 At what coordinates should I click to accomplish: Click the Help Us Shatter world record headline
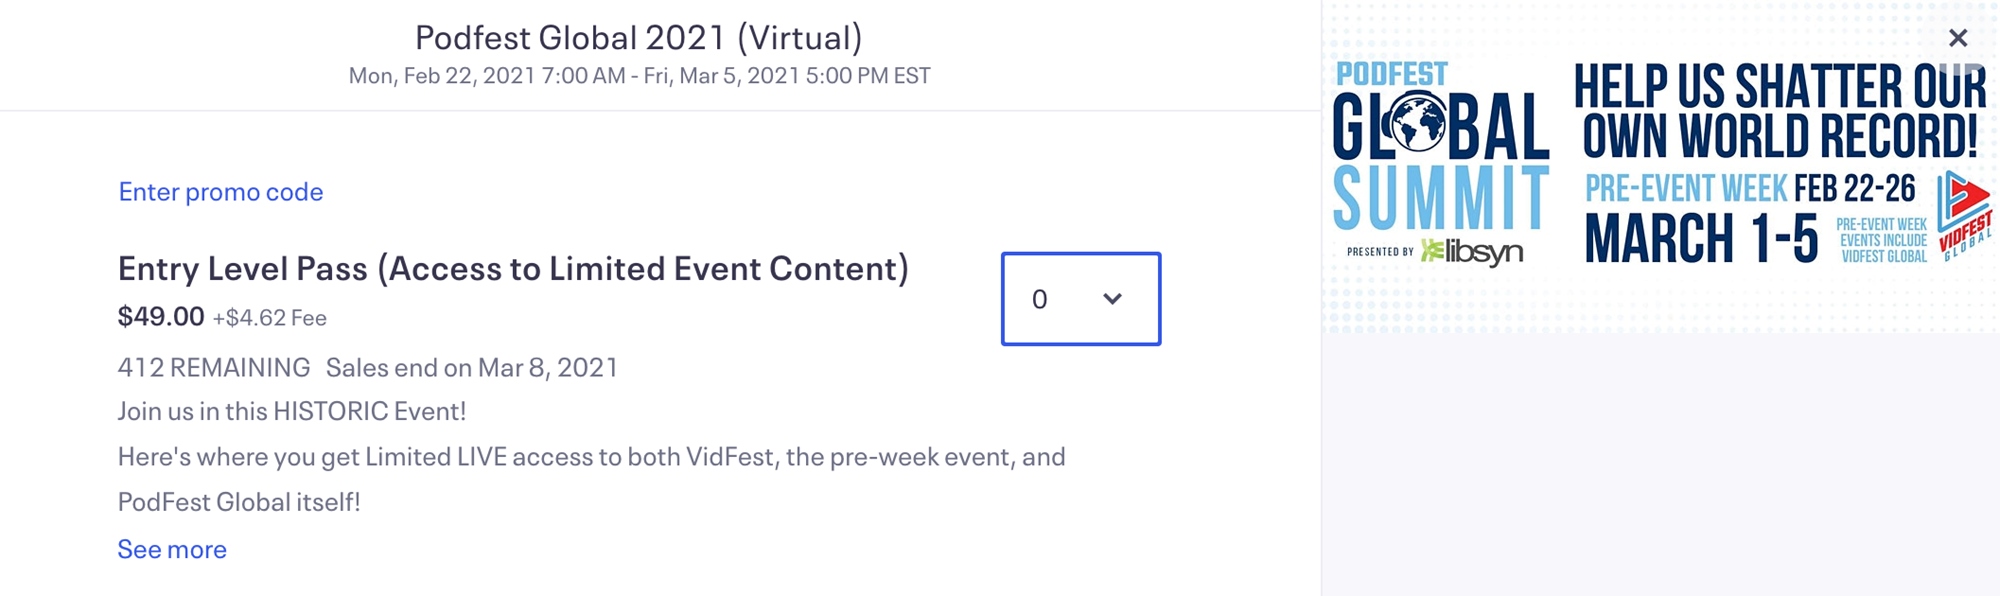[x=1779, y=110]
